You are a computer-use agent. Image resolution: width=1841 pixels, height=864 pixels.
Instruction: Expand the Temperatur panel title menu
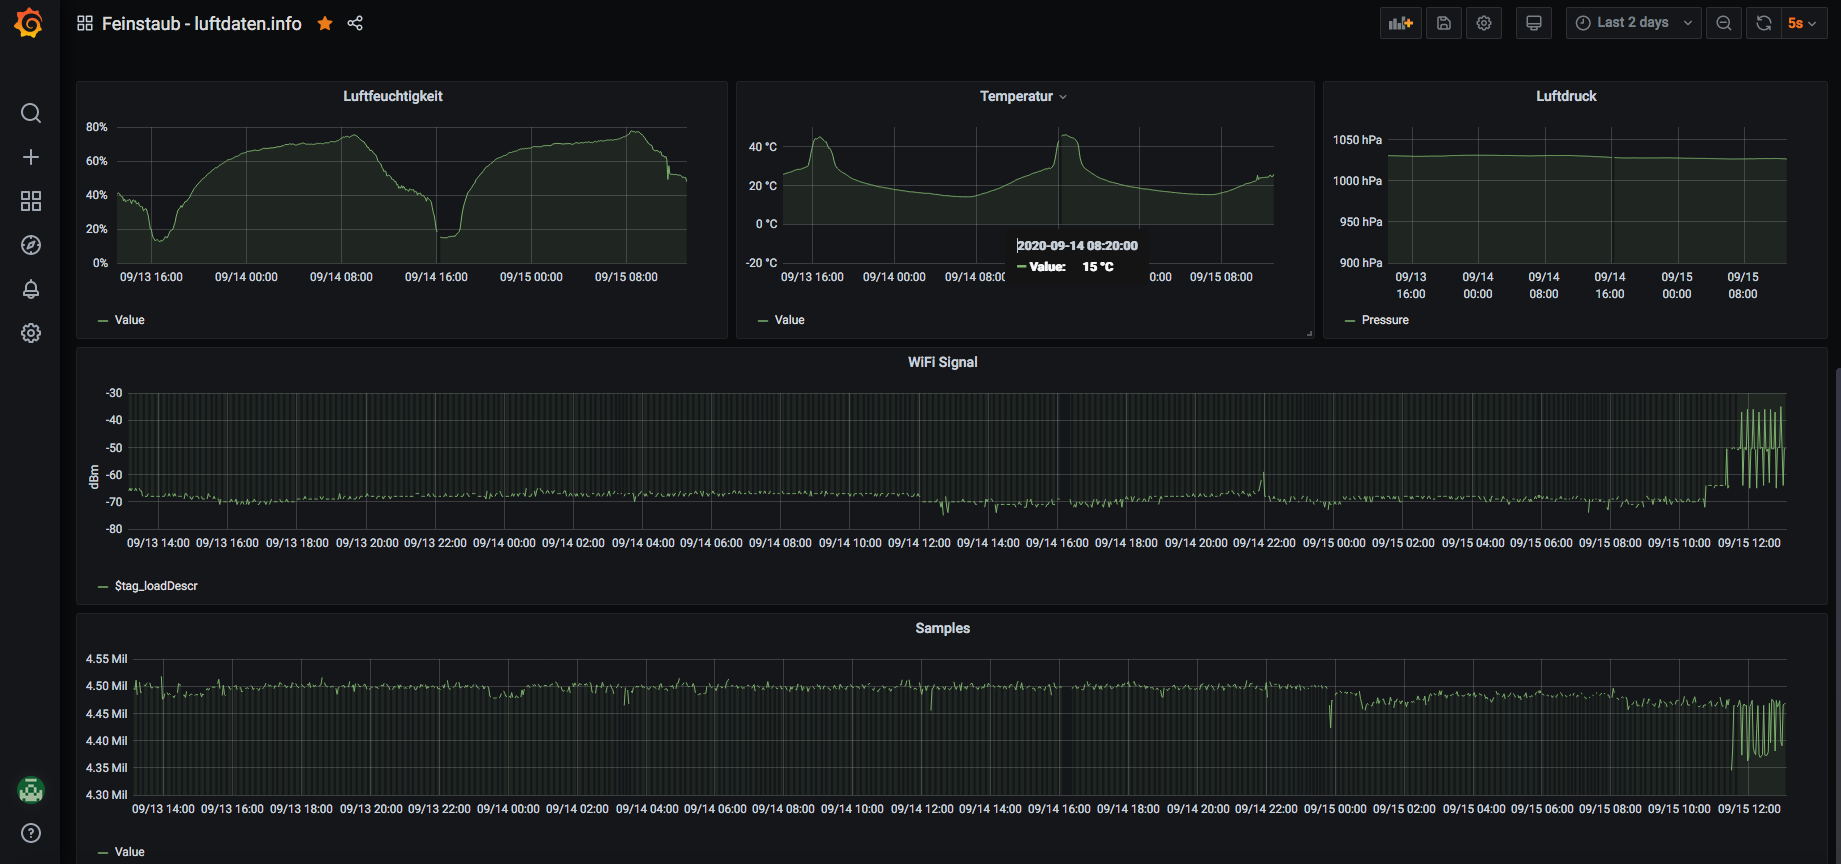pyautogui.click(x=1023, y=96)
